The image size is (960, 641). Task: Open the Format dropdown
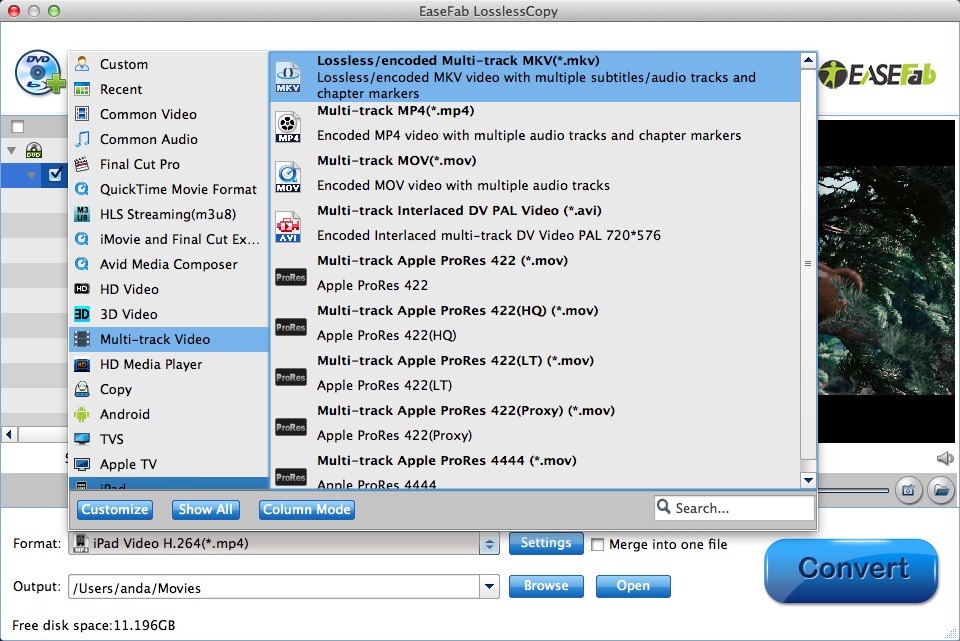[x=489, y=544]
